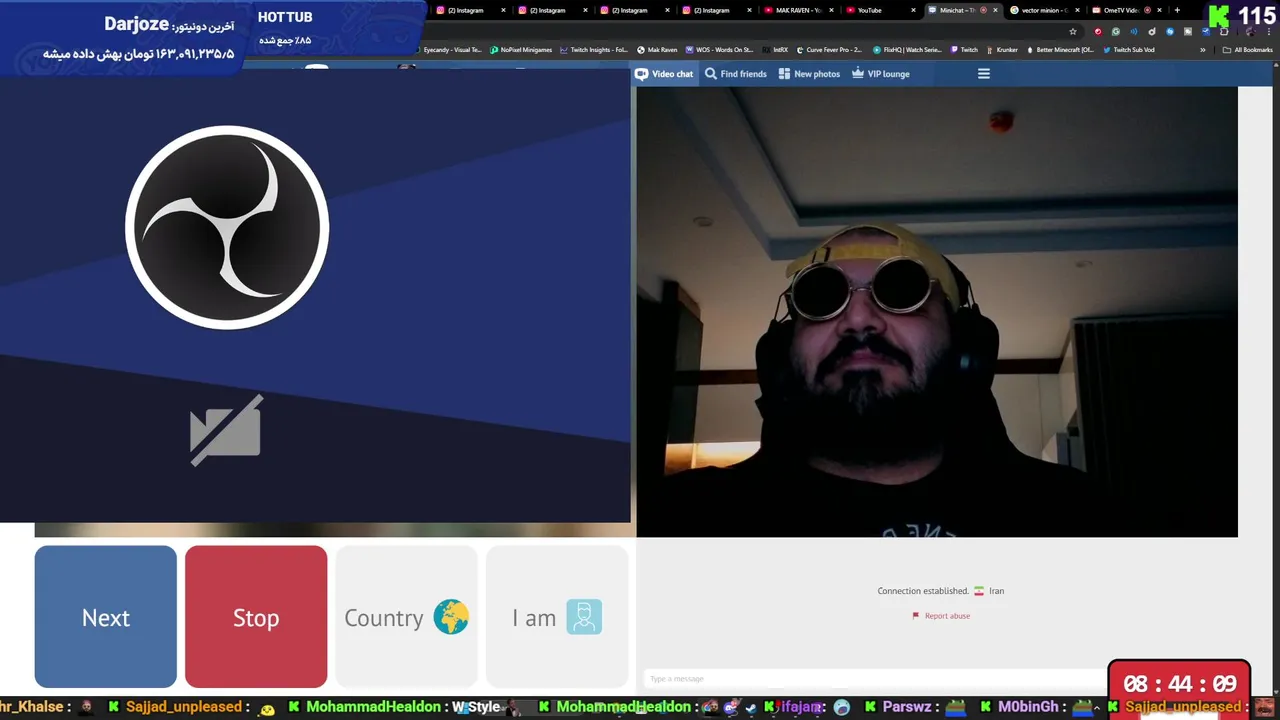Open the Twitch bookmark
The width and height of the screenshot is (1280, 720).
coord(965,49)
